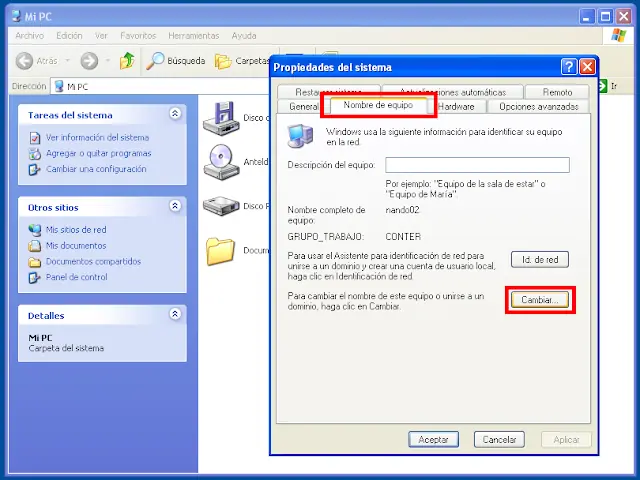The width and height of the screenshot is (640, 480).
Task: Click Mi PC icon in address bar
Action: pos(59,86)
